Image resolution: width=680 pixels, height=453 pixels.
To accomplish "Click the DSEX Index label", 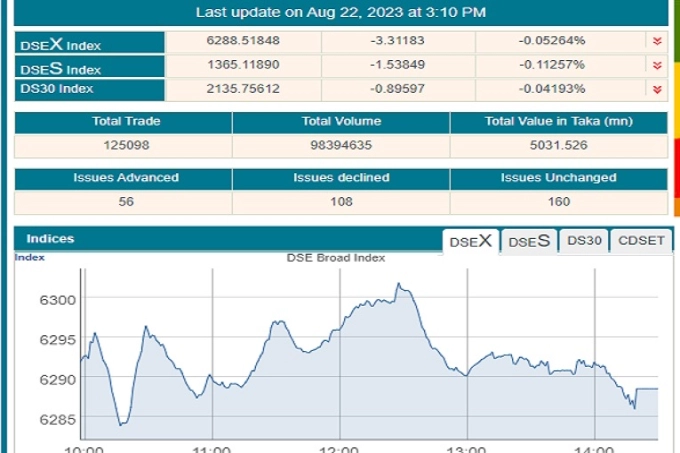I will click(x=61, y=44).
